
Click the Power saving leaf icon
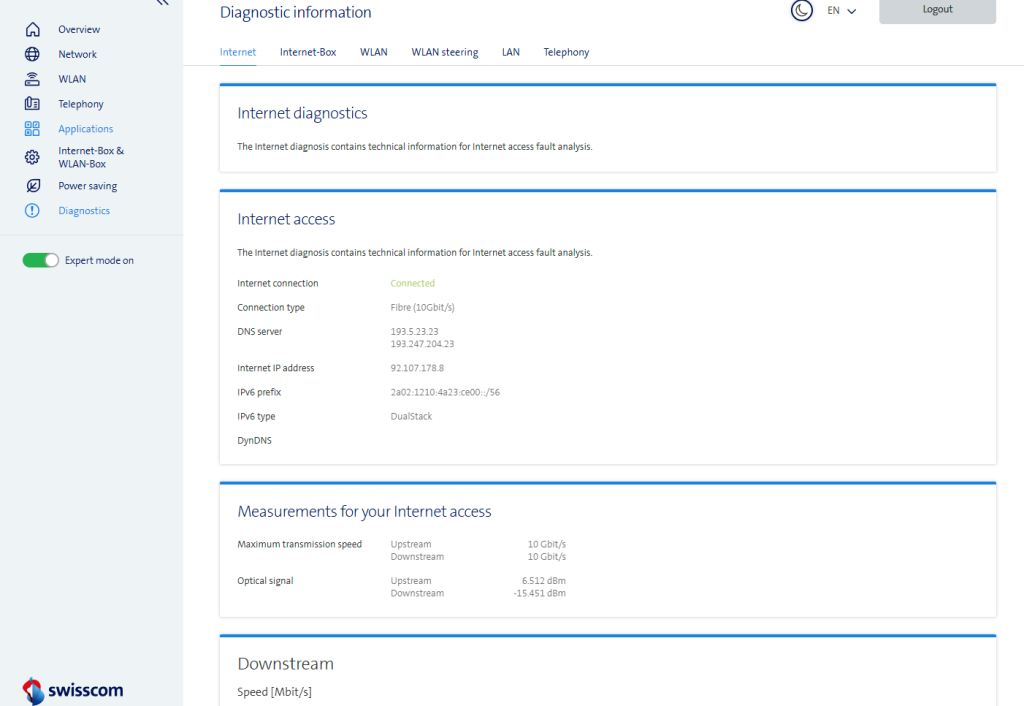point(32,186)
